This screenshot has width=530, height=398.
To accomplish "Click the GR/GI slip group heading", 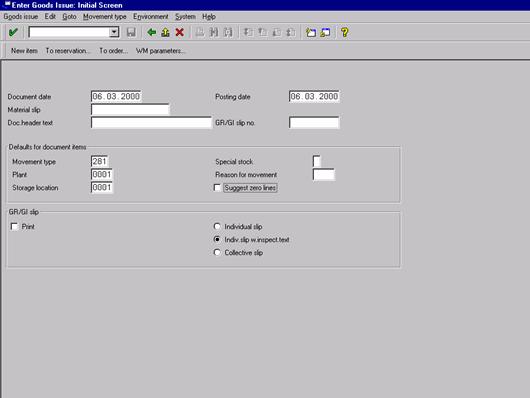I will pos(24,212).
